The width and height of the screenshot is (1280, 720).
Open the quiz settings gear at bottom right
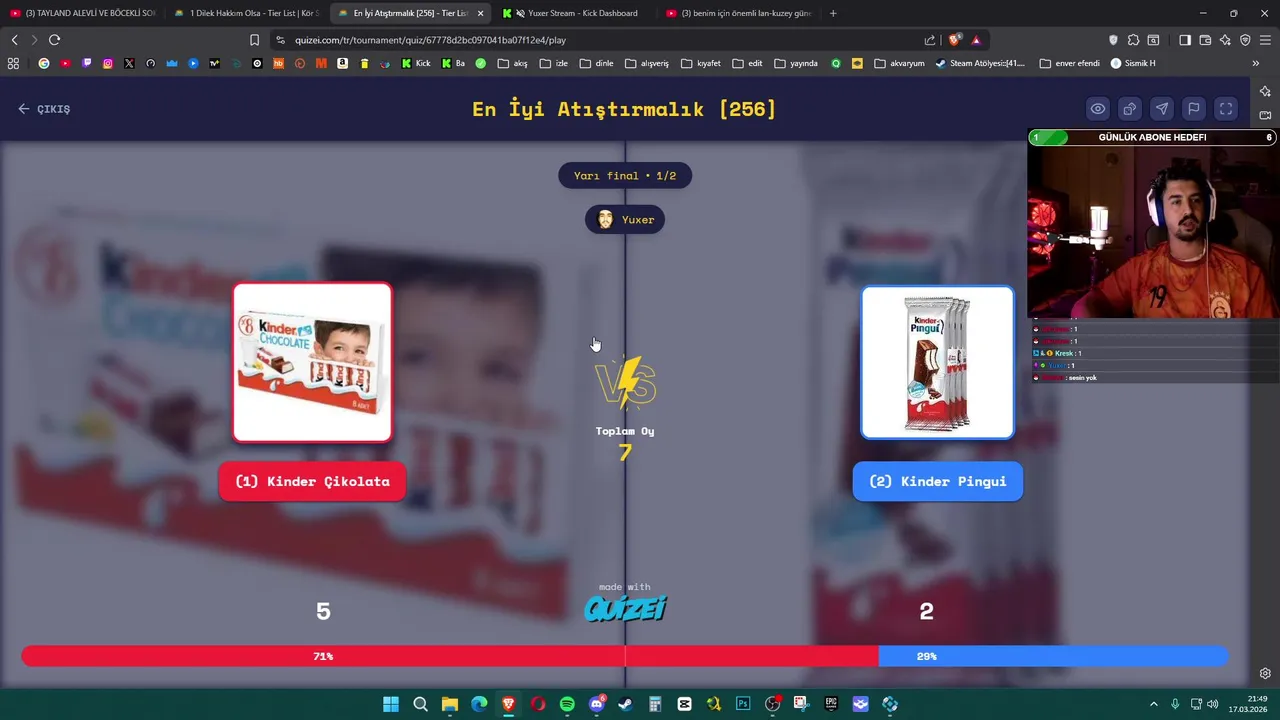(x=1265, y=673)
